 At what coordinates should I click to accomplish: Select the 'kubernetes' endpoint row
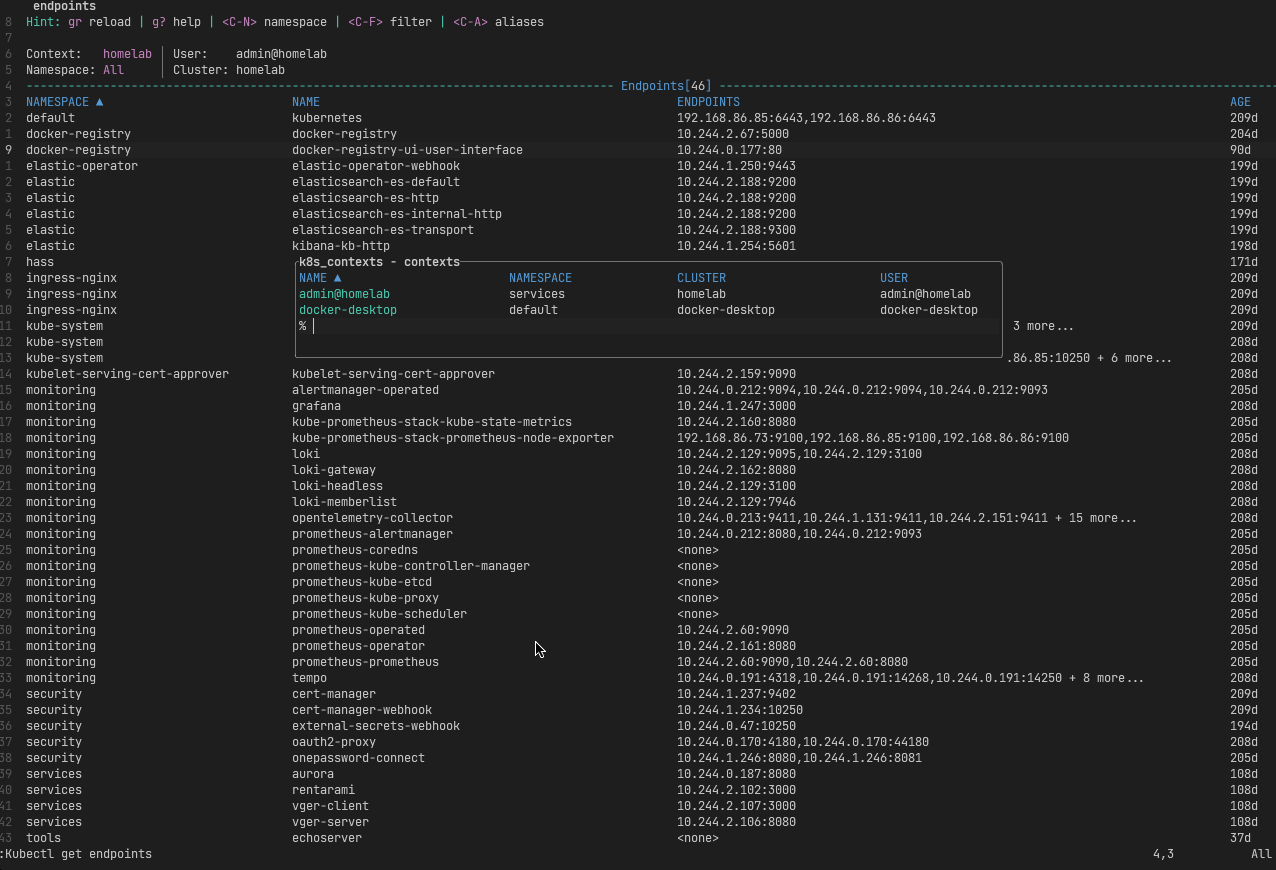(638, 118)
